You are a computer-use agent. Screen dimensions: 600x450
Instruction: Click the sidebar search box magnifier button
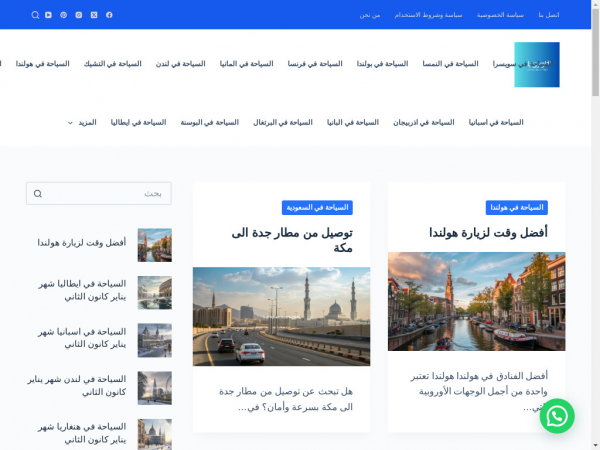pos(38,194)
